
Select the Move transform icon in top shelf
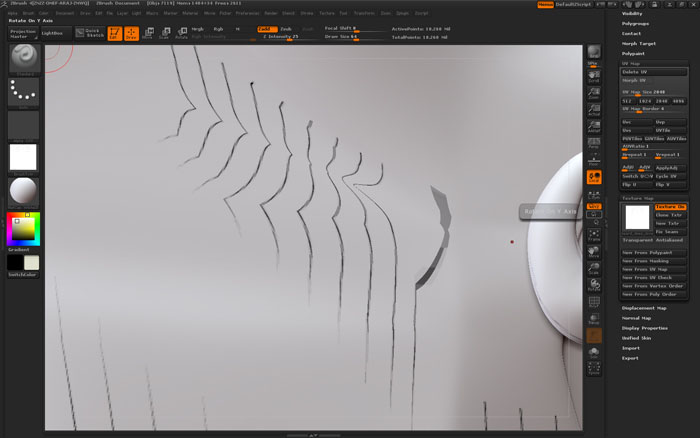point(148,33)
